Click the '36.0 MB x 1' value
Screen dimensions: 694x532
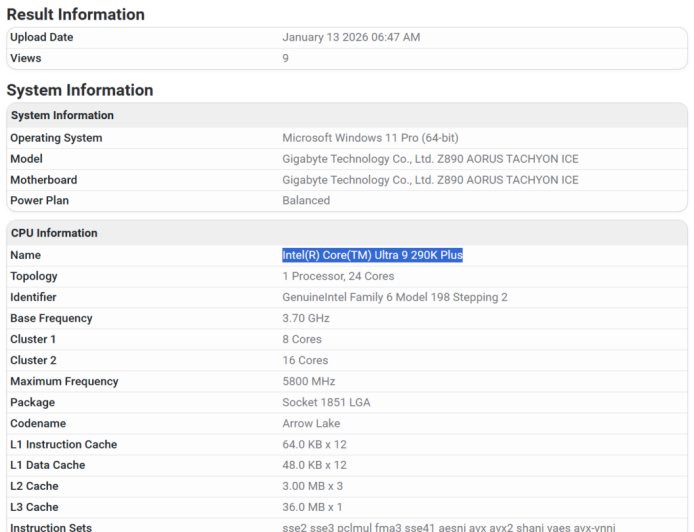pos(312,507)
